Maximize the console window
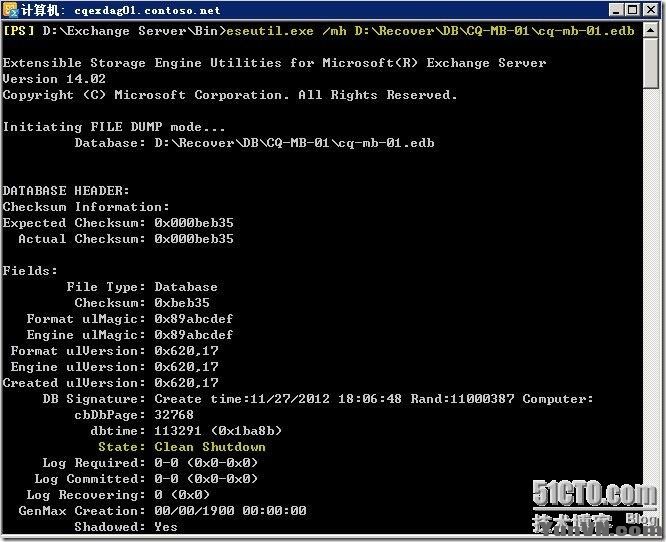 coord(632,9)
